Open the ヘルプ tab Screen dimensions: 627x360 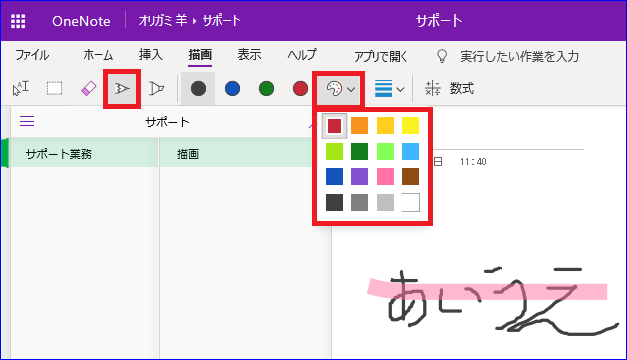coord(302,55)
